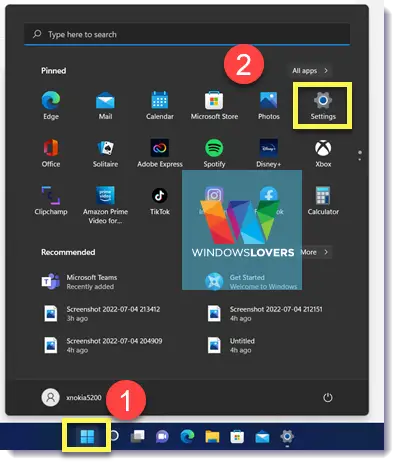Open the Settings app in Pinned

(x=323, y=106)
